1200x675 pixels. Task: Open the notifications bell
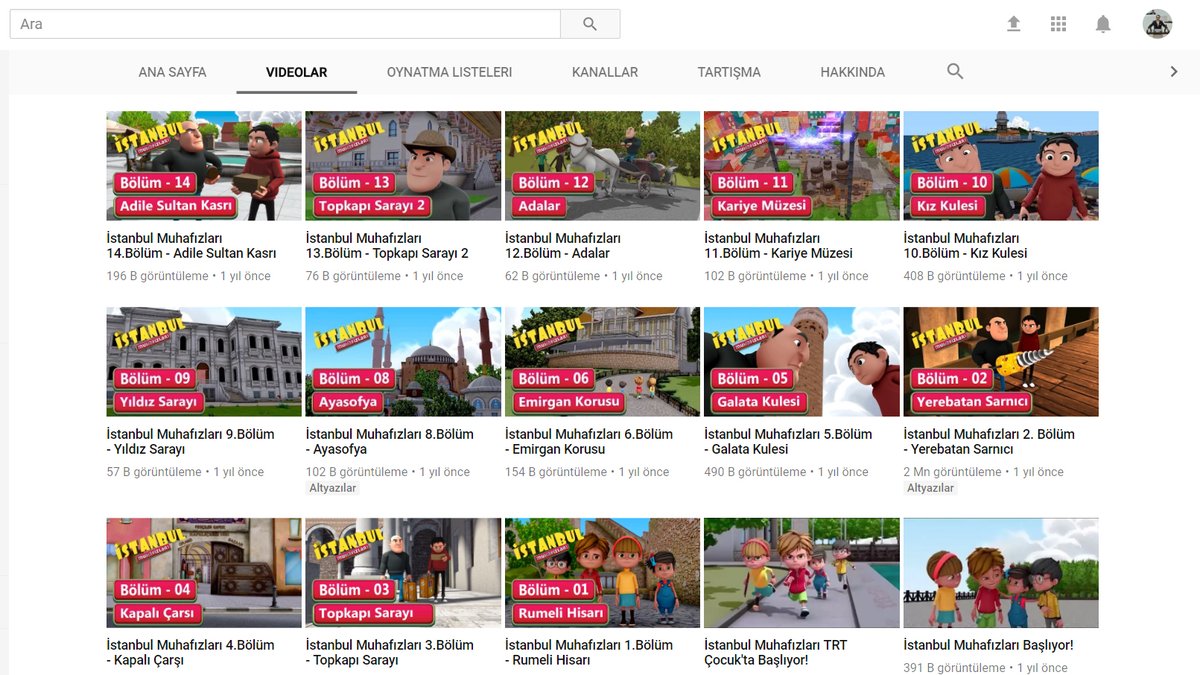pyautogui.click(x=1103, y=24)
